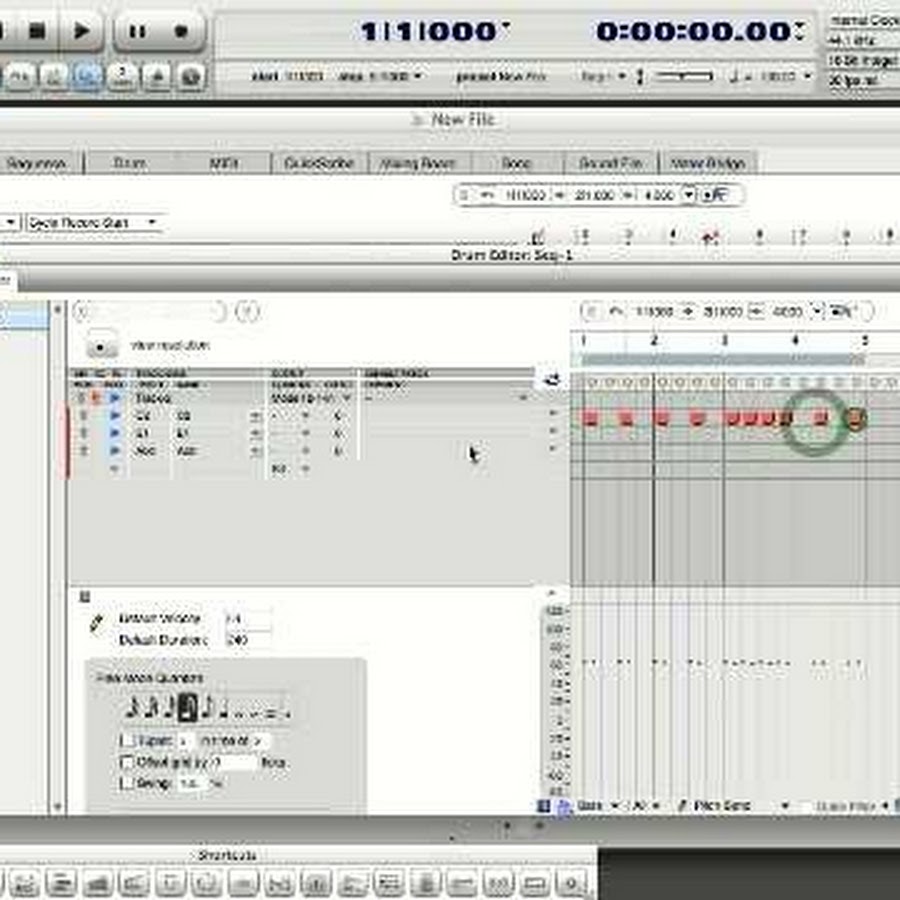Viewport: 900px width, 900px height.
Task: Toggle the countoff button labeled 2
Action: (122, 76)
